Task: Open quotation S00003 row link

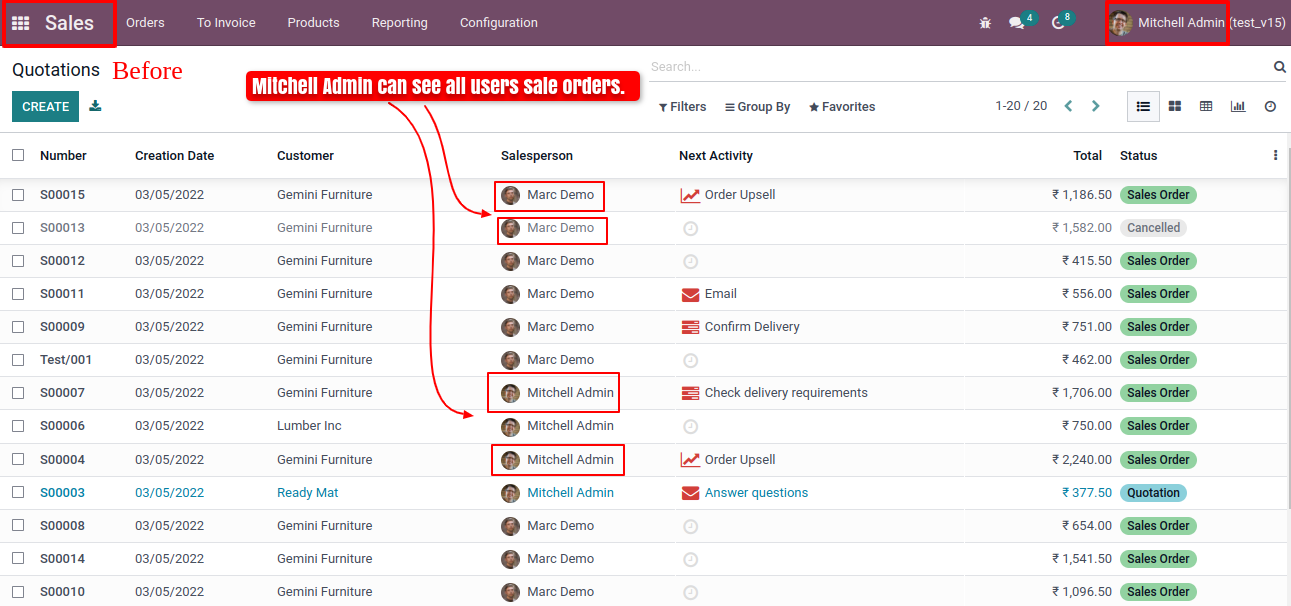Action: [x=62, y=493]
